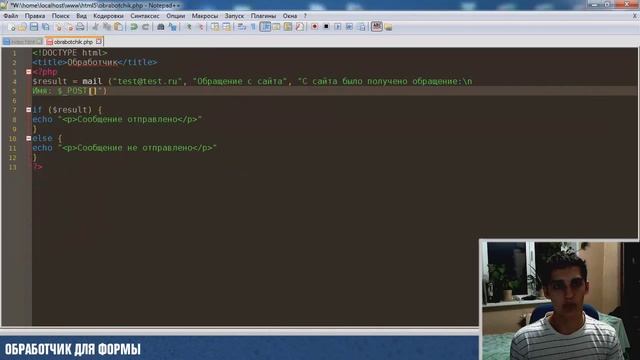Click the title text Обработчик on line 2

point(92,62)
